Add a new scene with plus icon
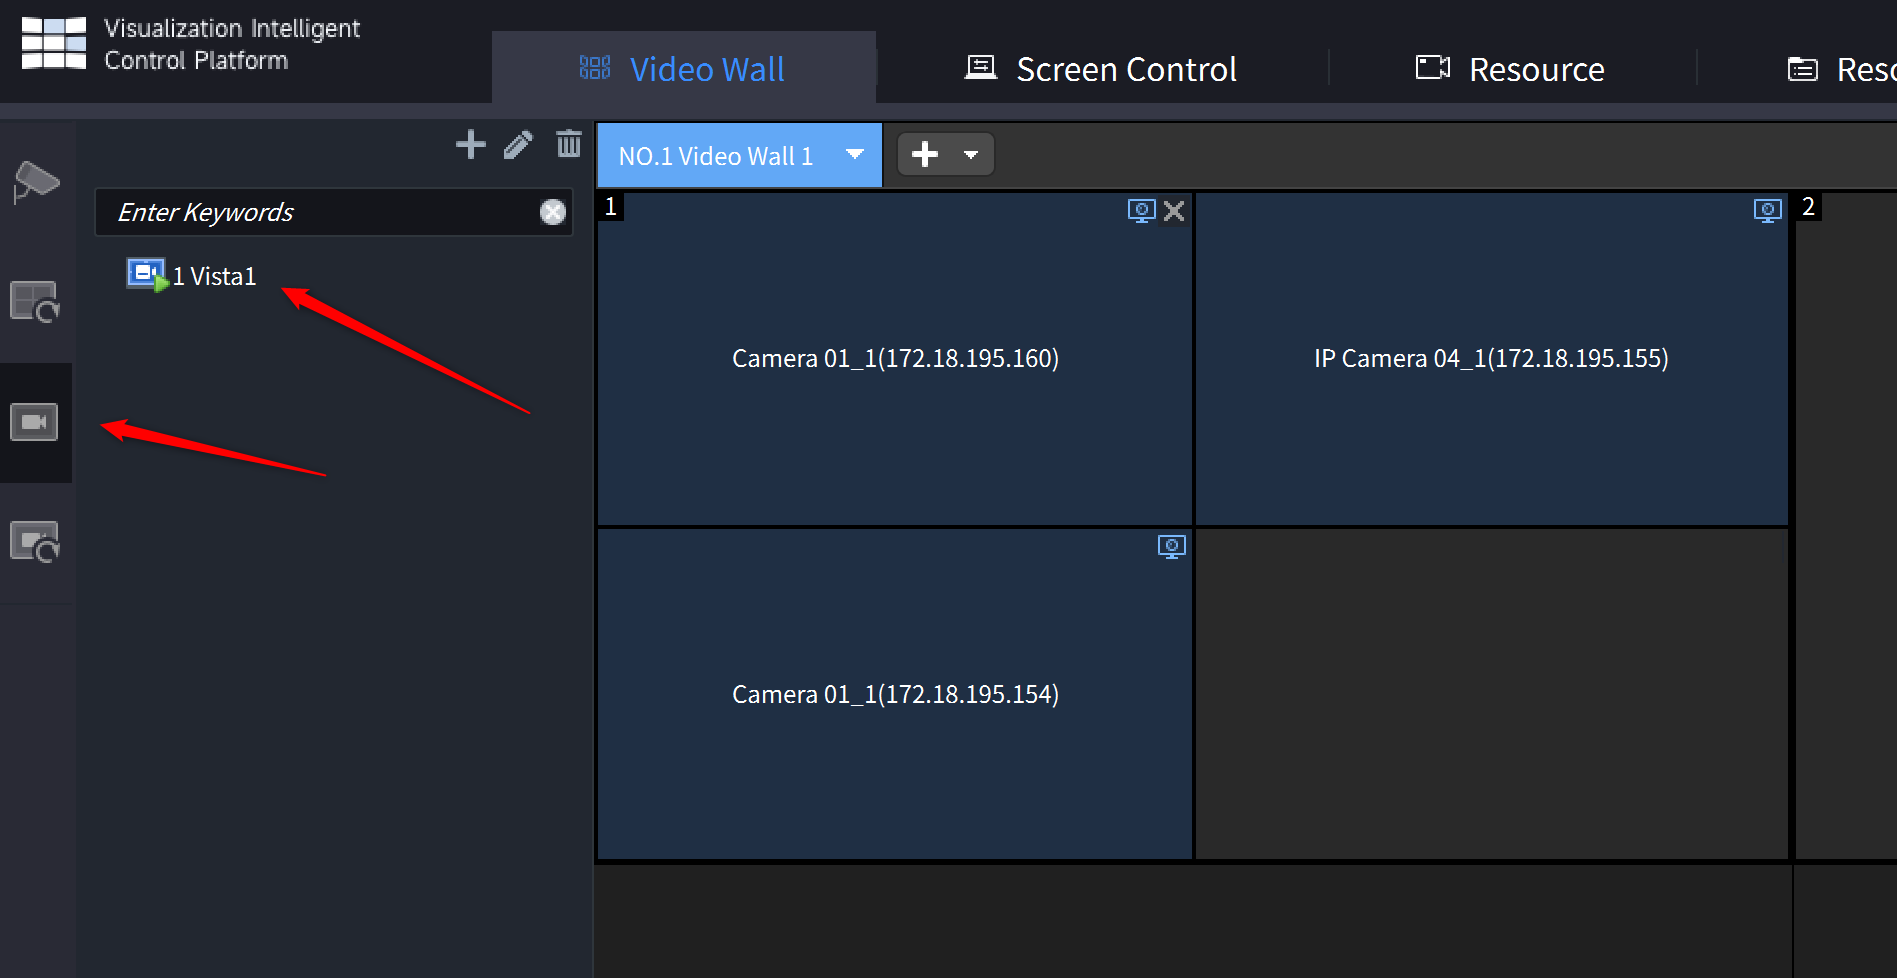The height and width of the screenshot is (978, 1897). click(470, 145)
